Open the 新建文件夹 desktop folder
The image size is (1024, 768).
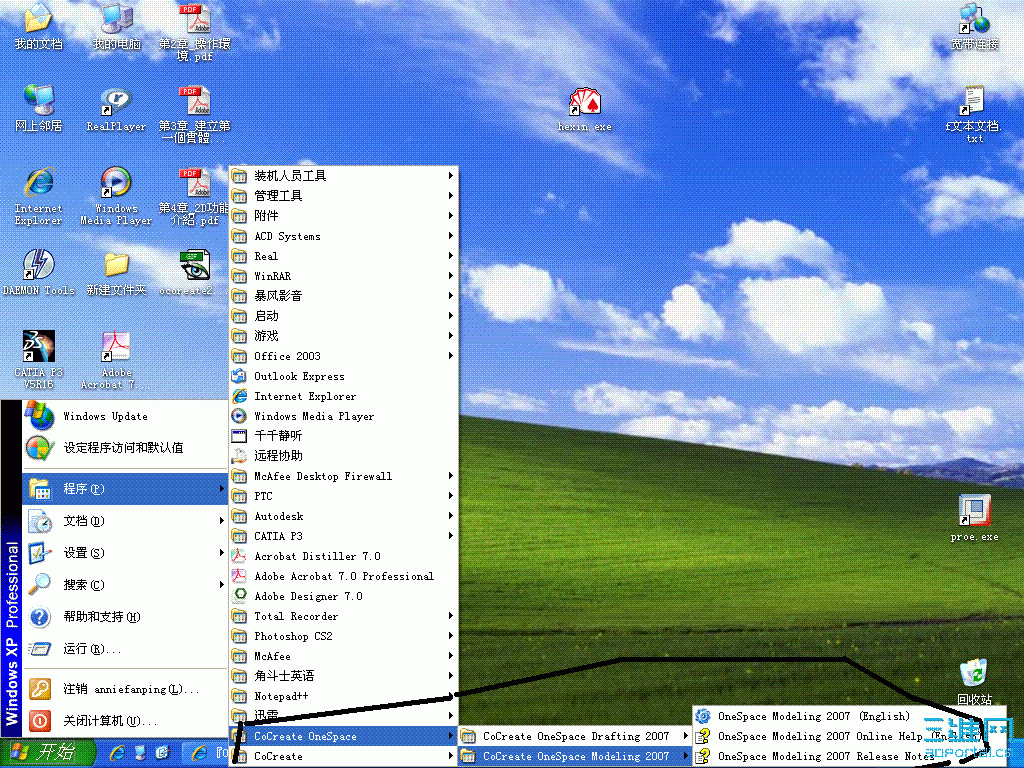116,272
